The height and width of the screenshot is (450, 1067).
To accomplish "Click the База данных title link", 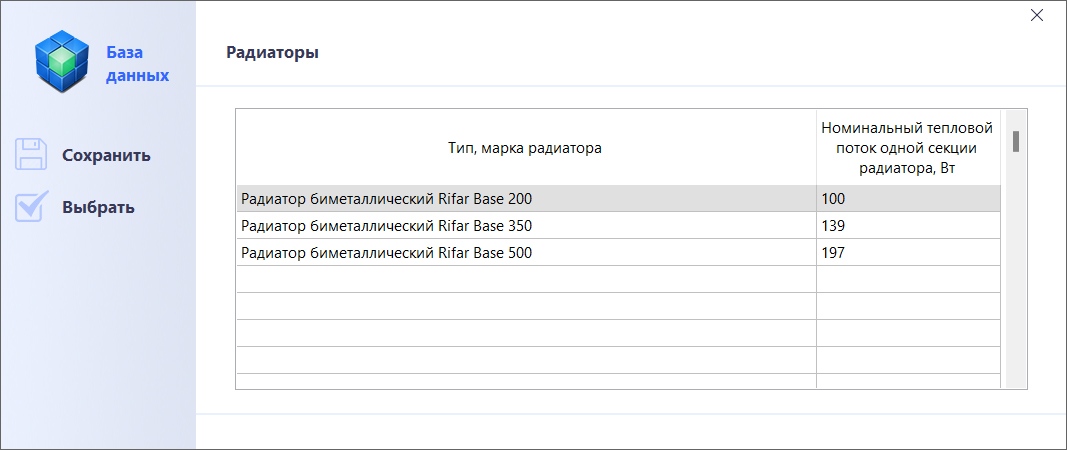I will pyautogui.click(x=137, y=64).
